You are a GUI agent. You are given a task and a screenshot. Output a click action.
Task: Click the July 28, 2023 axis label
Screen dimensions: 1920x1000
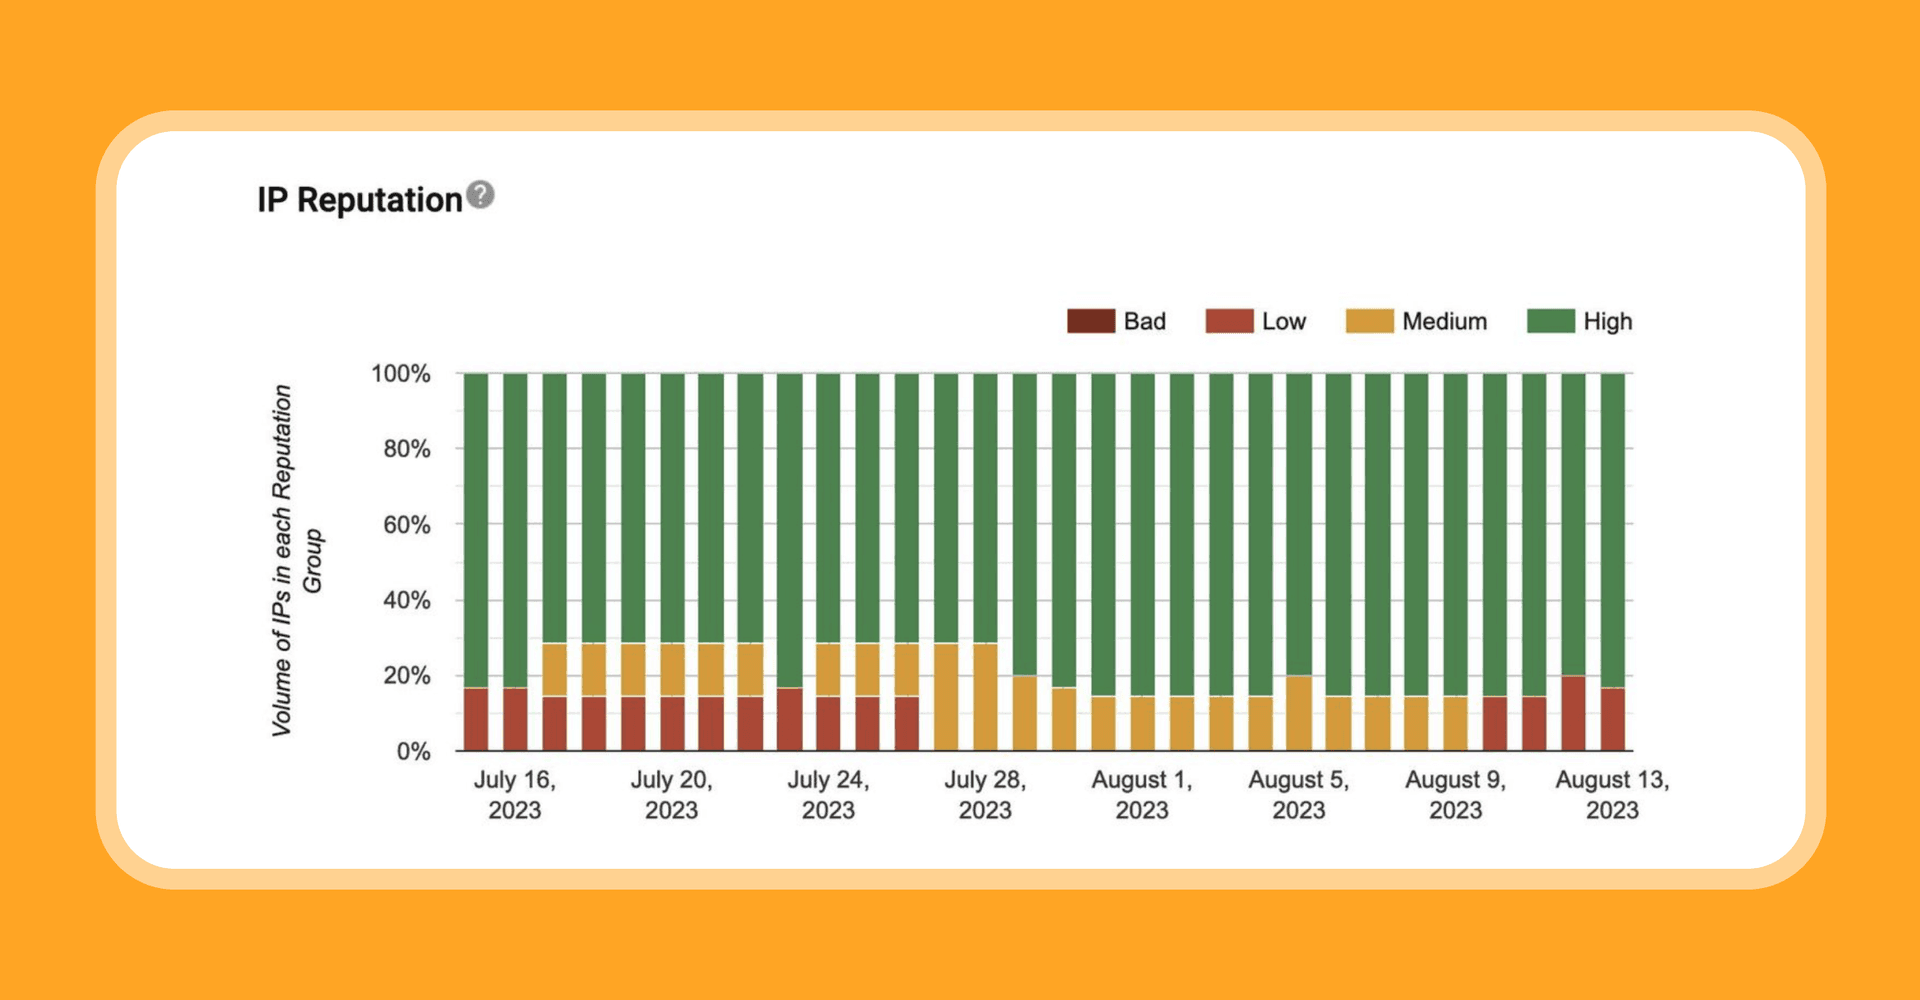[985, 794]
